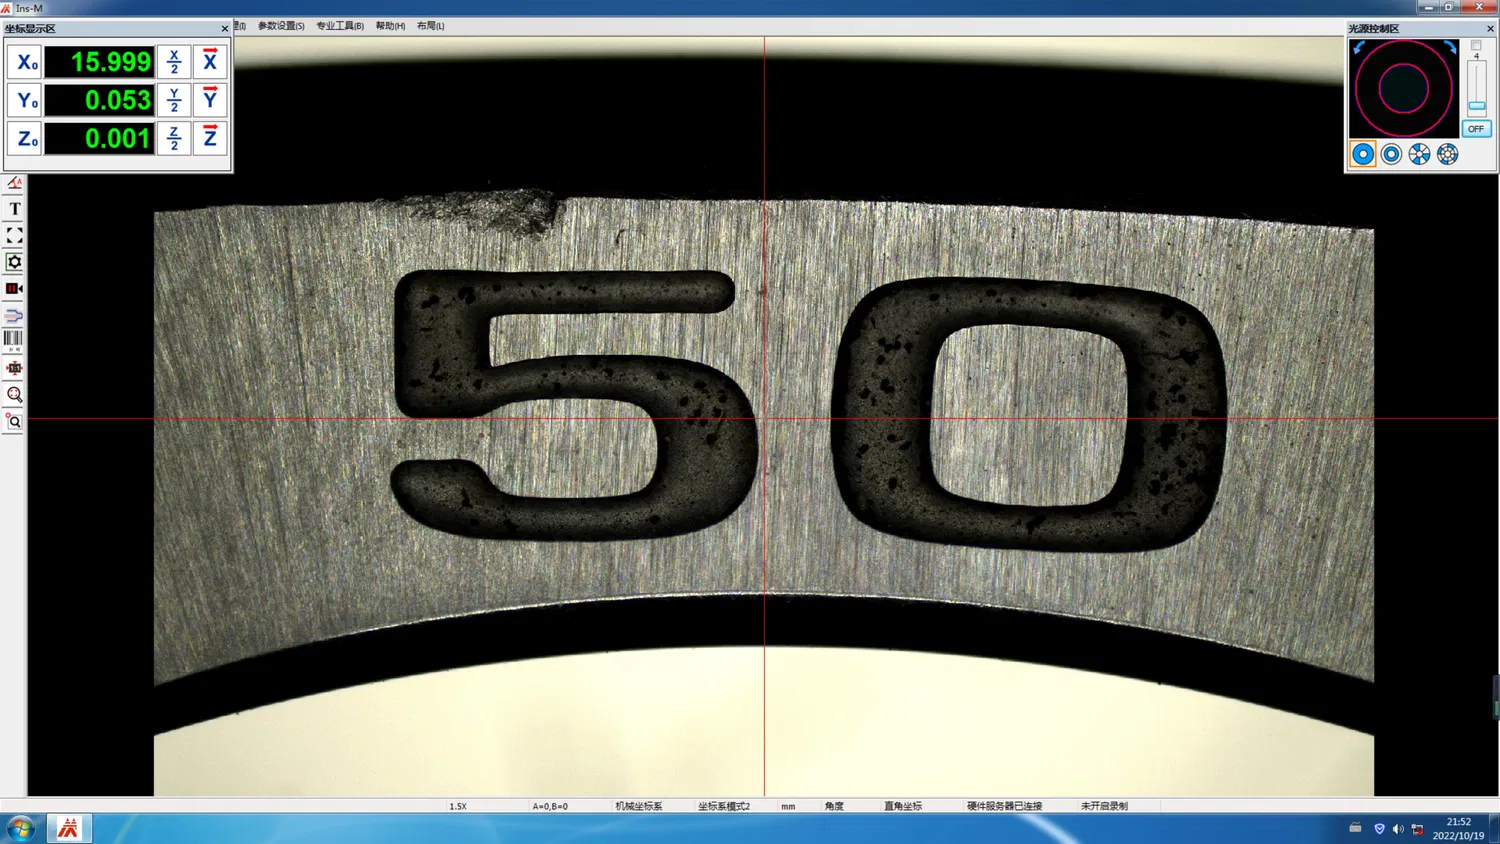This screenshot has width=1500, height=844.
Task: Tick the checkbox above the brightness slider
Action: coord(1476,46)
